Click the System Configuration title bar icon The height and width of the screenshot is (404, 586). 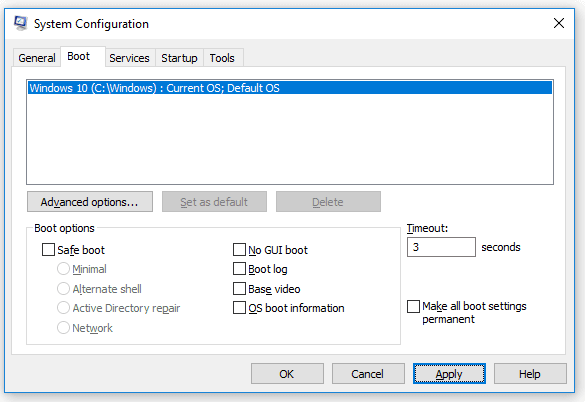coord(21,23)
